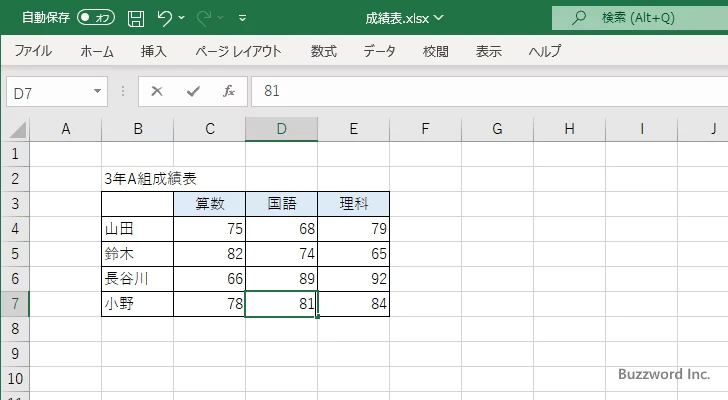Select column H header
The height and width of the screenshot is (400, 728).
point(569,129)
